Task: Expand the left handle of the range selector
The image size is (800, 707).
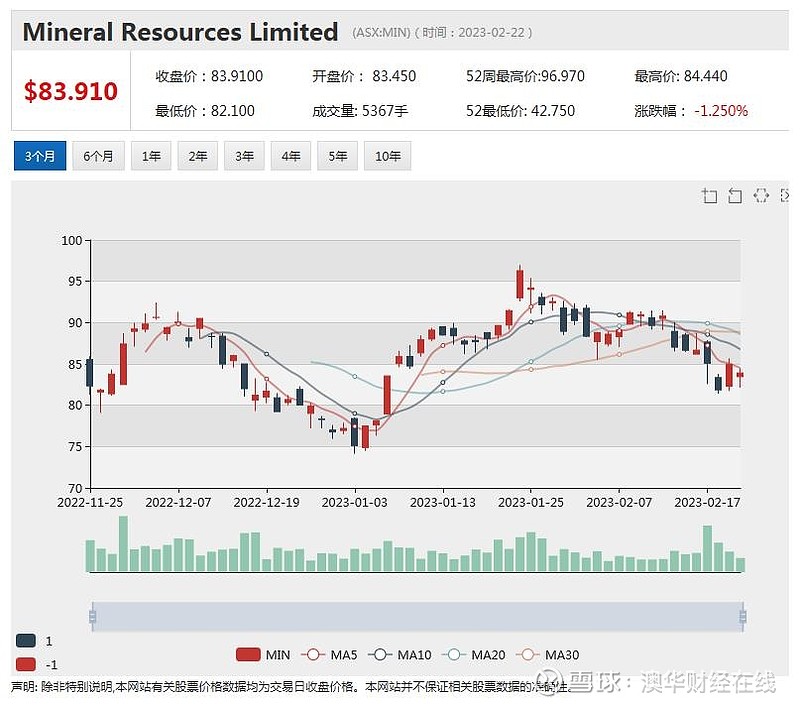Action: 93,617
